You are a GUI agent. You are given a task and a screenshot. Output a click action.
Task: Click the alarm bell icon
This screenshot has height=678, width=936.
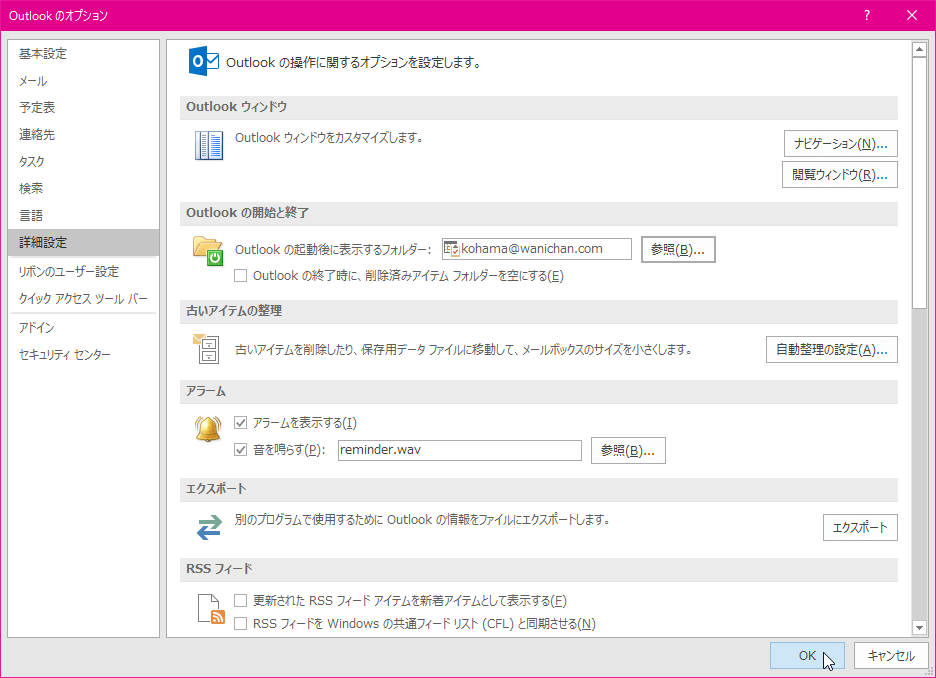208,429
